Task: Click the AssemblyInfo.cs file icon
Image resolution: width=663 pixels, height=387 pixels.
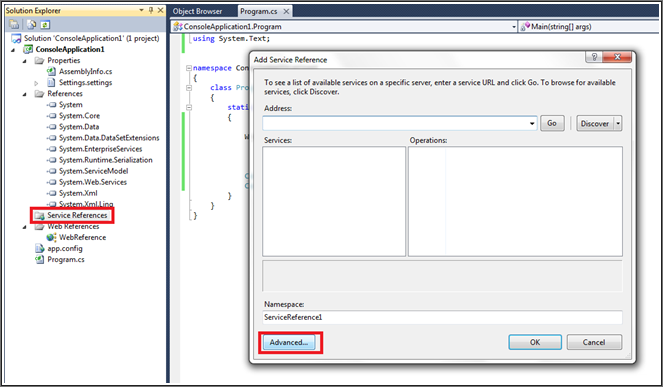Action: coord(51,71)
